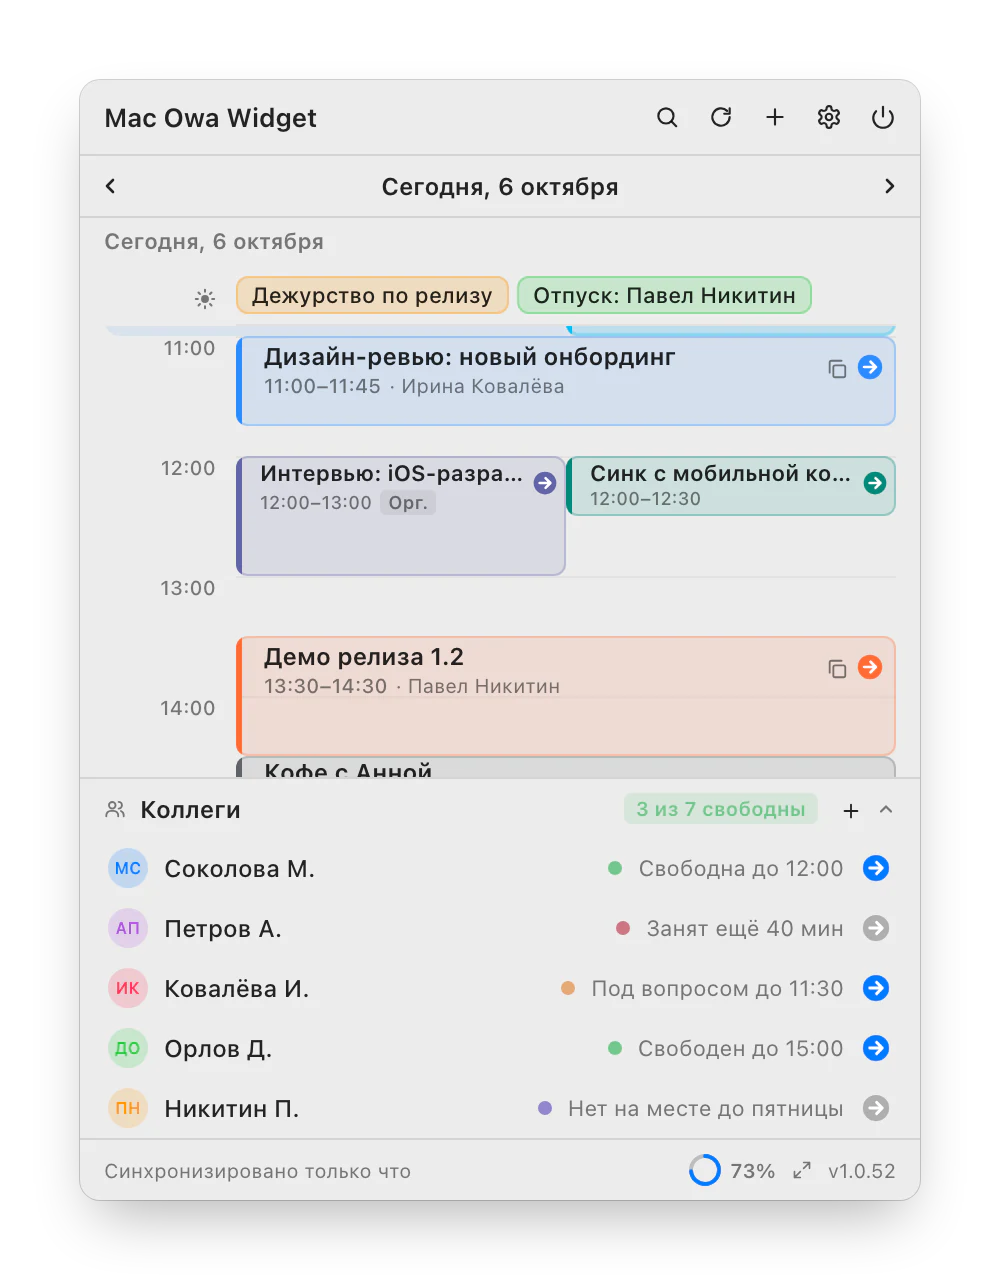Image resolution: width=1000 pixels, height=1280 pixels.
Task: Open Ковалёва И. arrow button
Action: 876,988
